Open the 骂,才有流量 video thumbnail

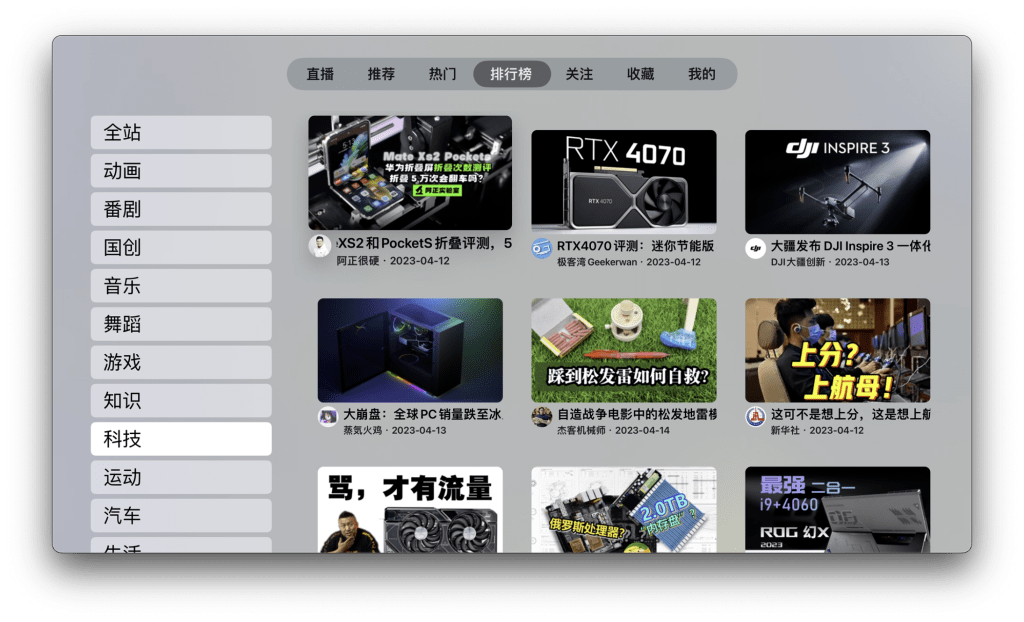(410, 510)
